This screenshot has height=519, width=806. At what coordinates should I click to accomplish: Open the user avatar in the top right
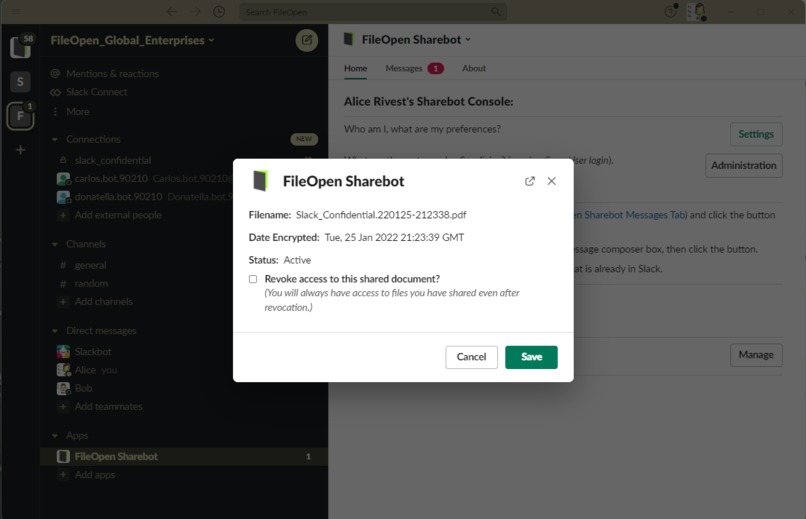697,11
